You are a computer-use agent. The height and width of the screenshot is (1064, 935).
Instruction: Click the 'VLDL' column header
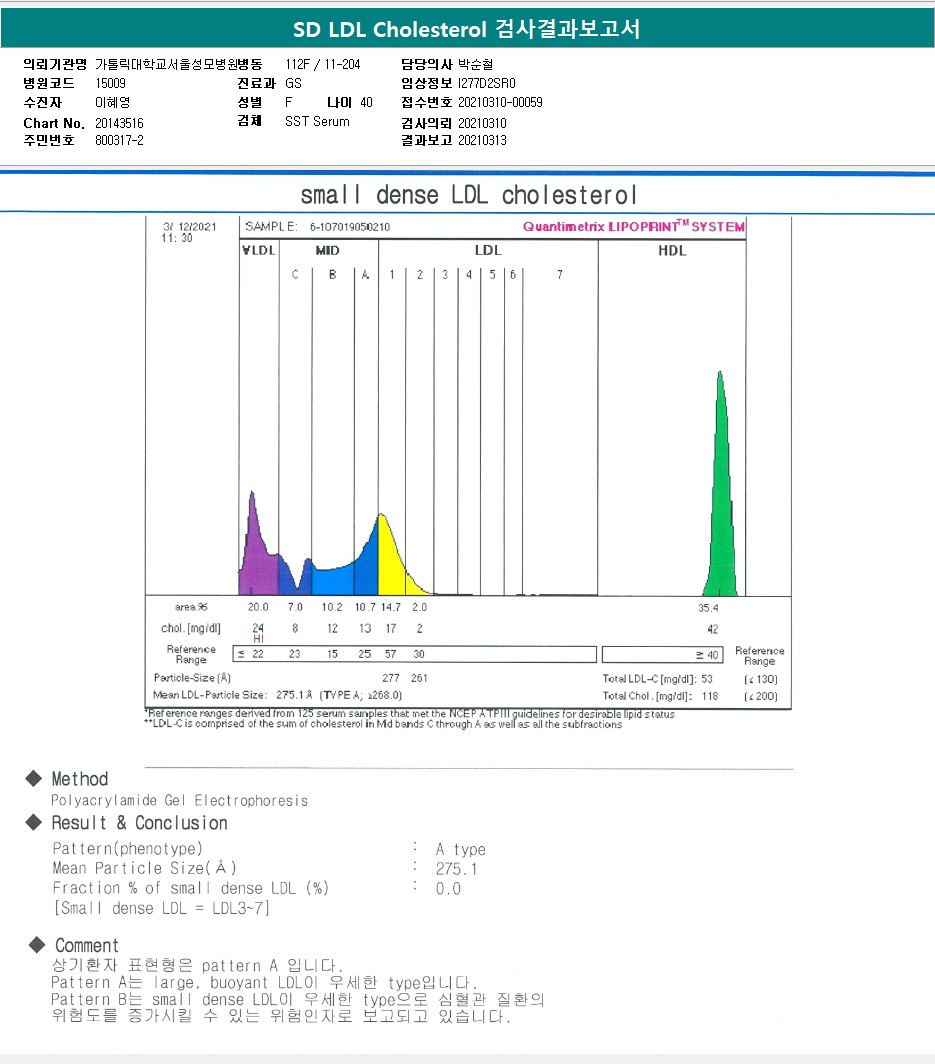coord(259,250)
